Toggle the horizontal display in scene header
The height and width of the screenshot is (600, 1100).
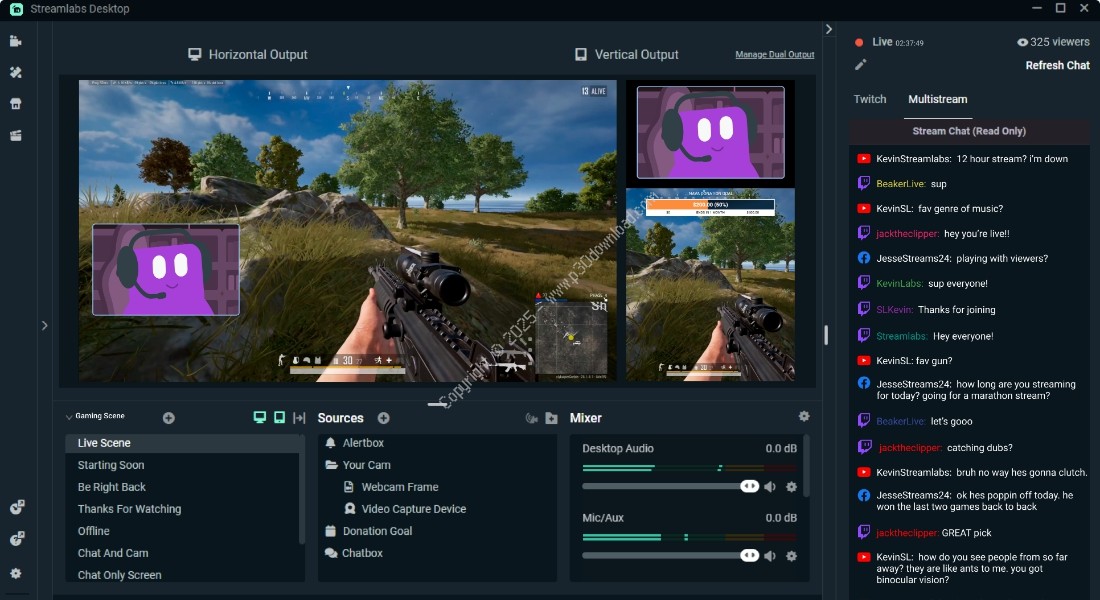(x=260, y=418)
